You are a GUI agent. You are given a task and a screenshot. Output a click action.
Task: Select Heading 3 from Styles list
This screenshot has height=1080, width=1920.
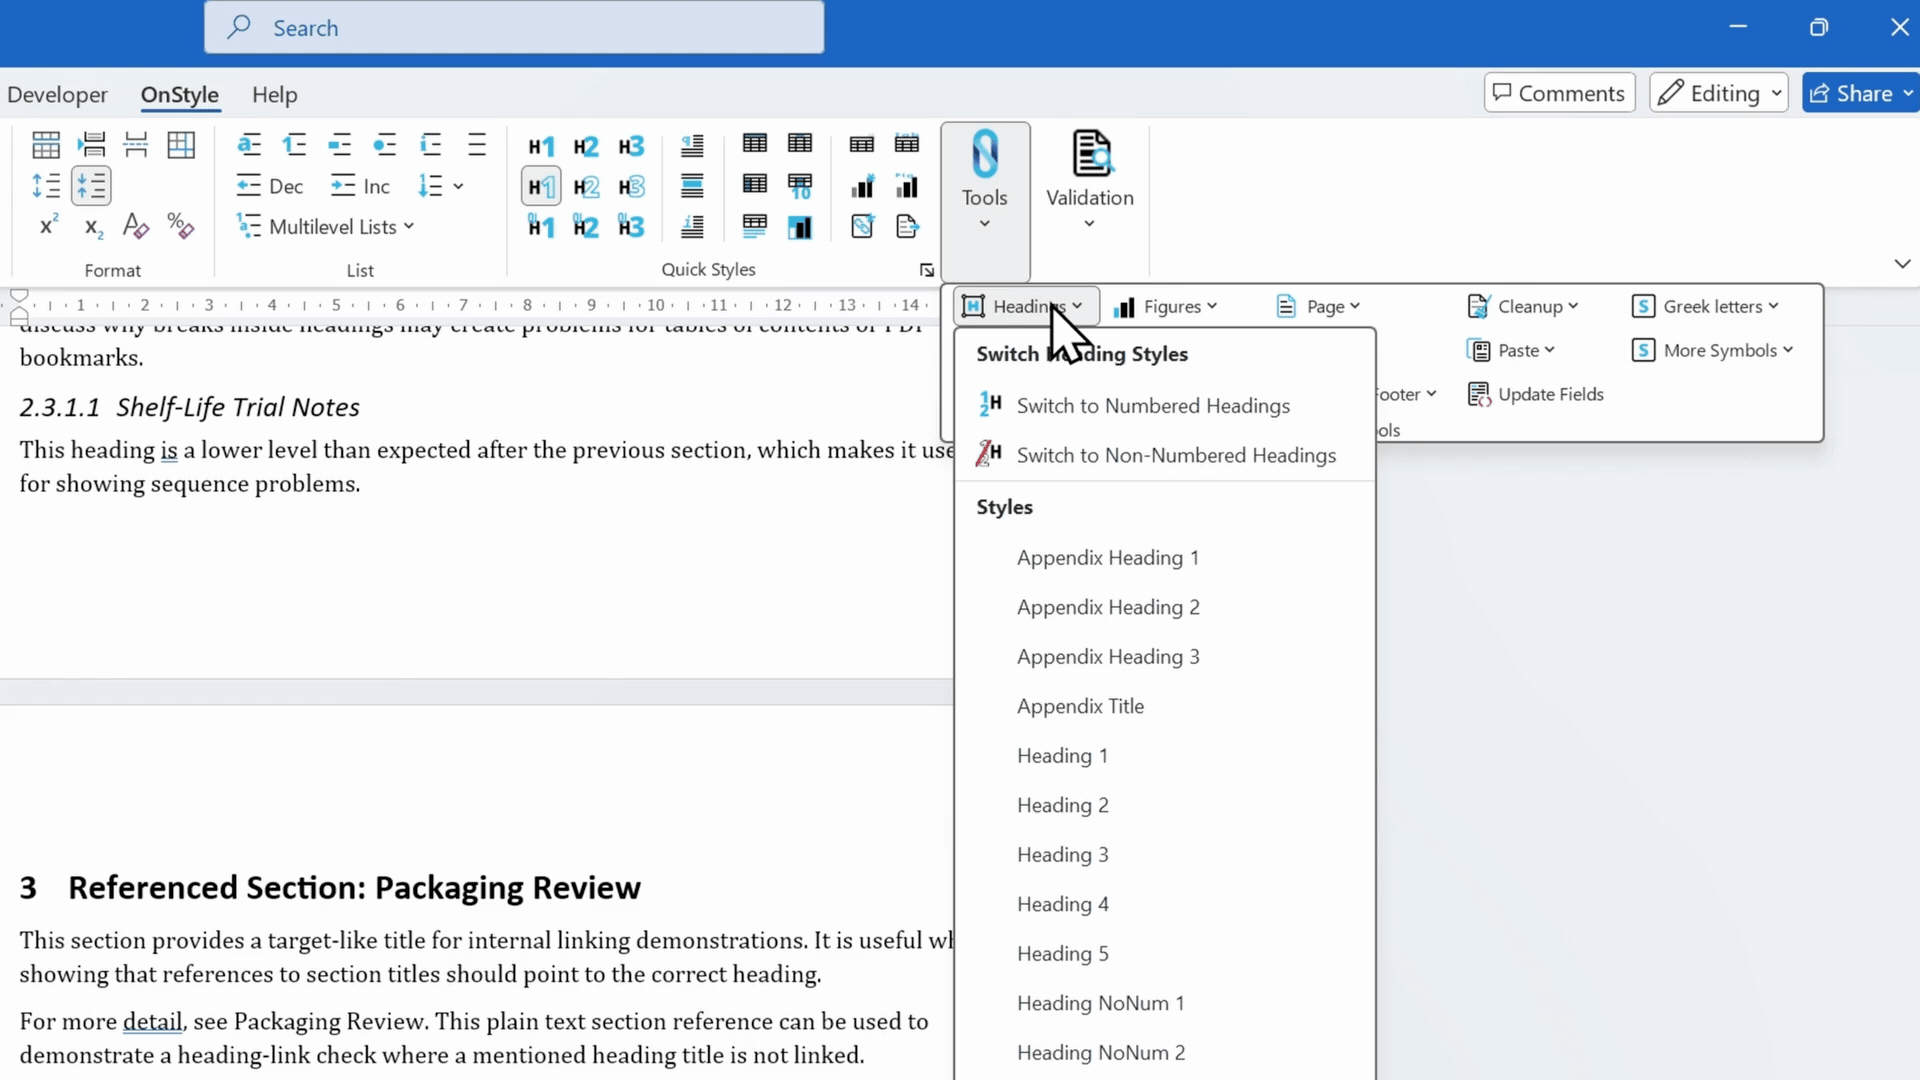click(x=1164, y=855)
